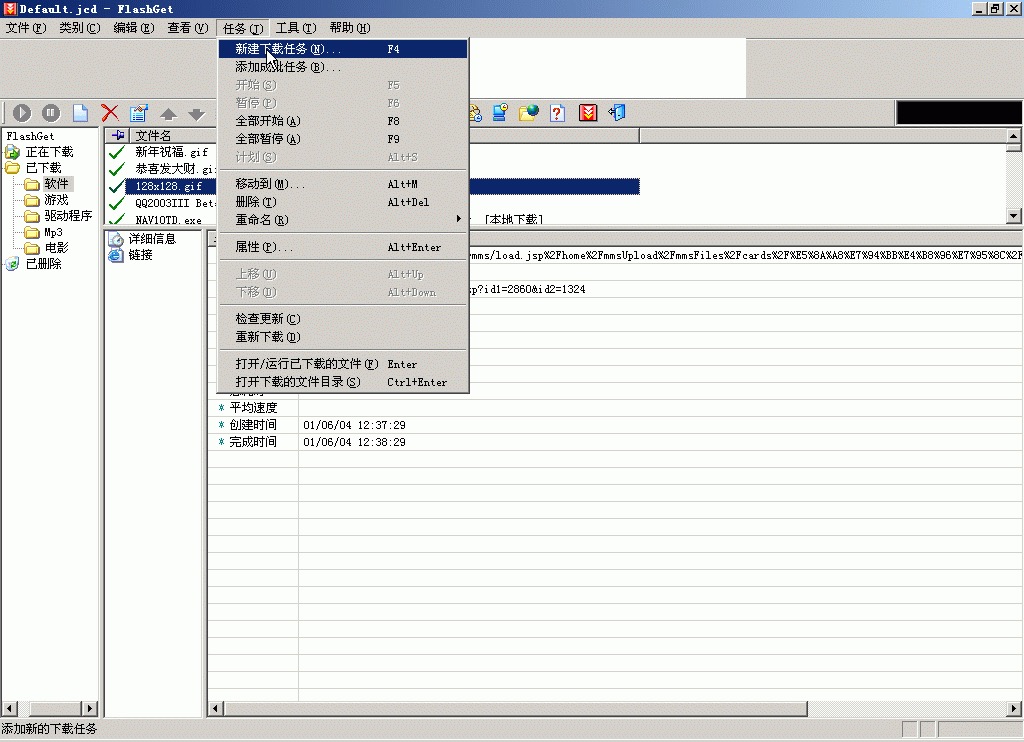Click file list scrollbar up arrow
Screen dimensions: 1024x742
tap(1014, 136)
